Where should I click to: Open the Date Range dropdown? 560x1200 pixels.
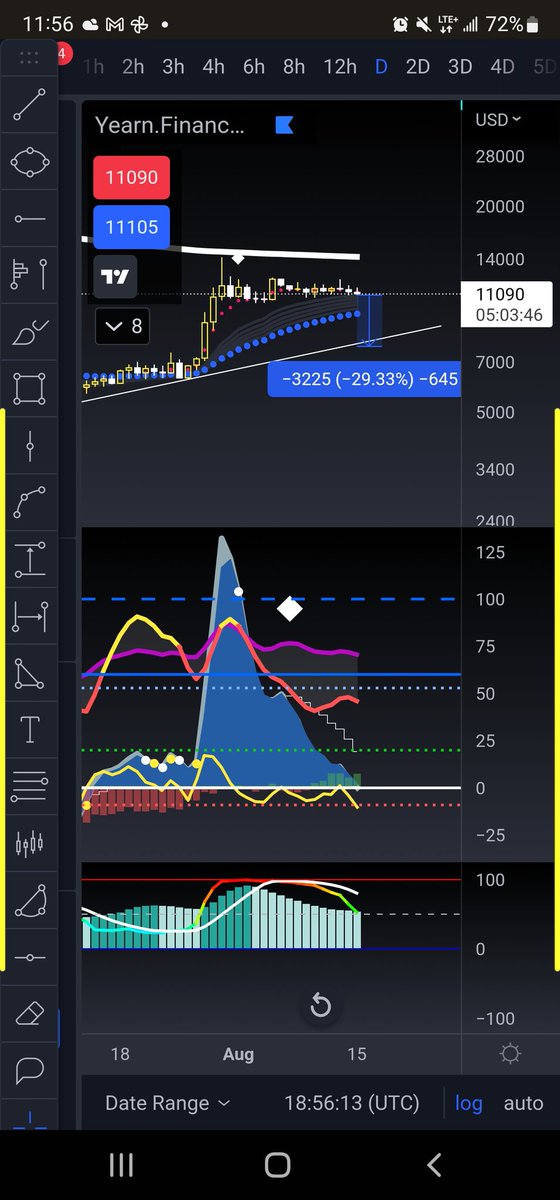click(x=168, y=1103)
